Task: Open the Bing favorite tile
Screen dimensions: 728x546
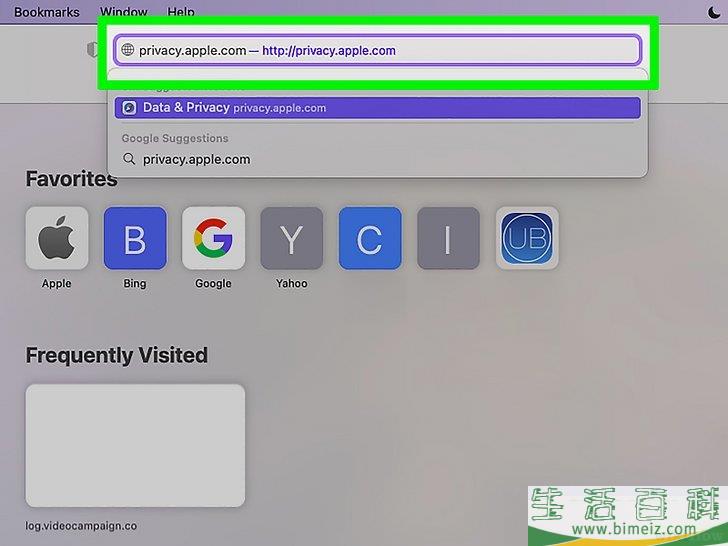Action: coord(135,238)
